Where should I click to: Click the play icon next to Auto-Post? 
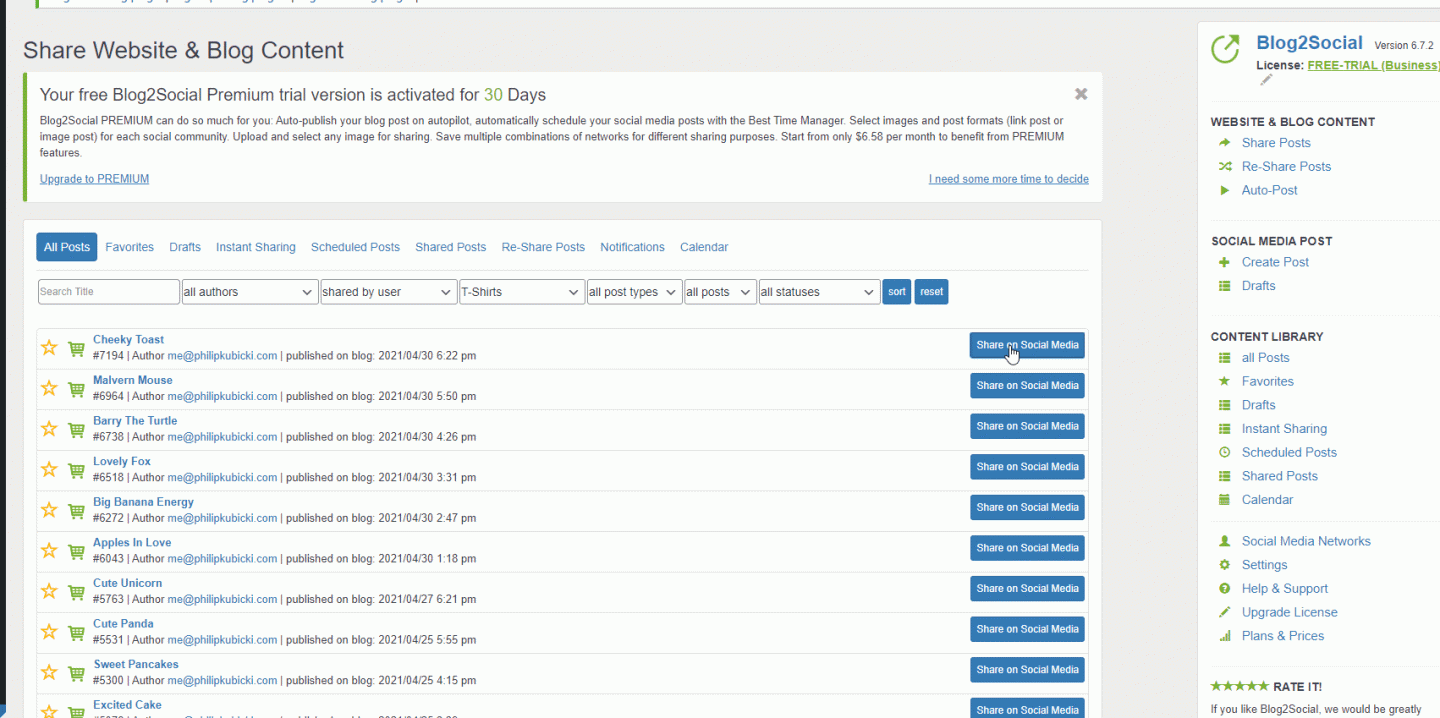pos(1224,190)
